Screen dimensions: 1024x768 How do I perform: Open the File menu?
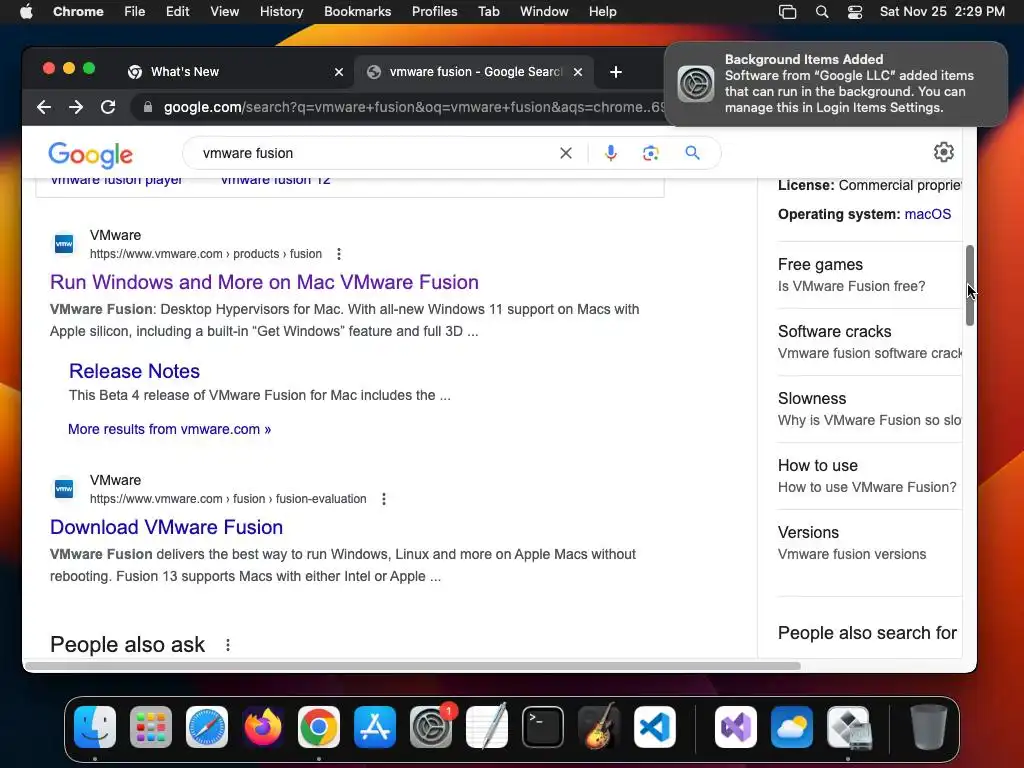click(x=135, y=12)
